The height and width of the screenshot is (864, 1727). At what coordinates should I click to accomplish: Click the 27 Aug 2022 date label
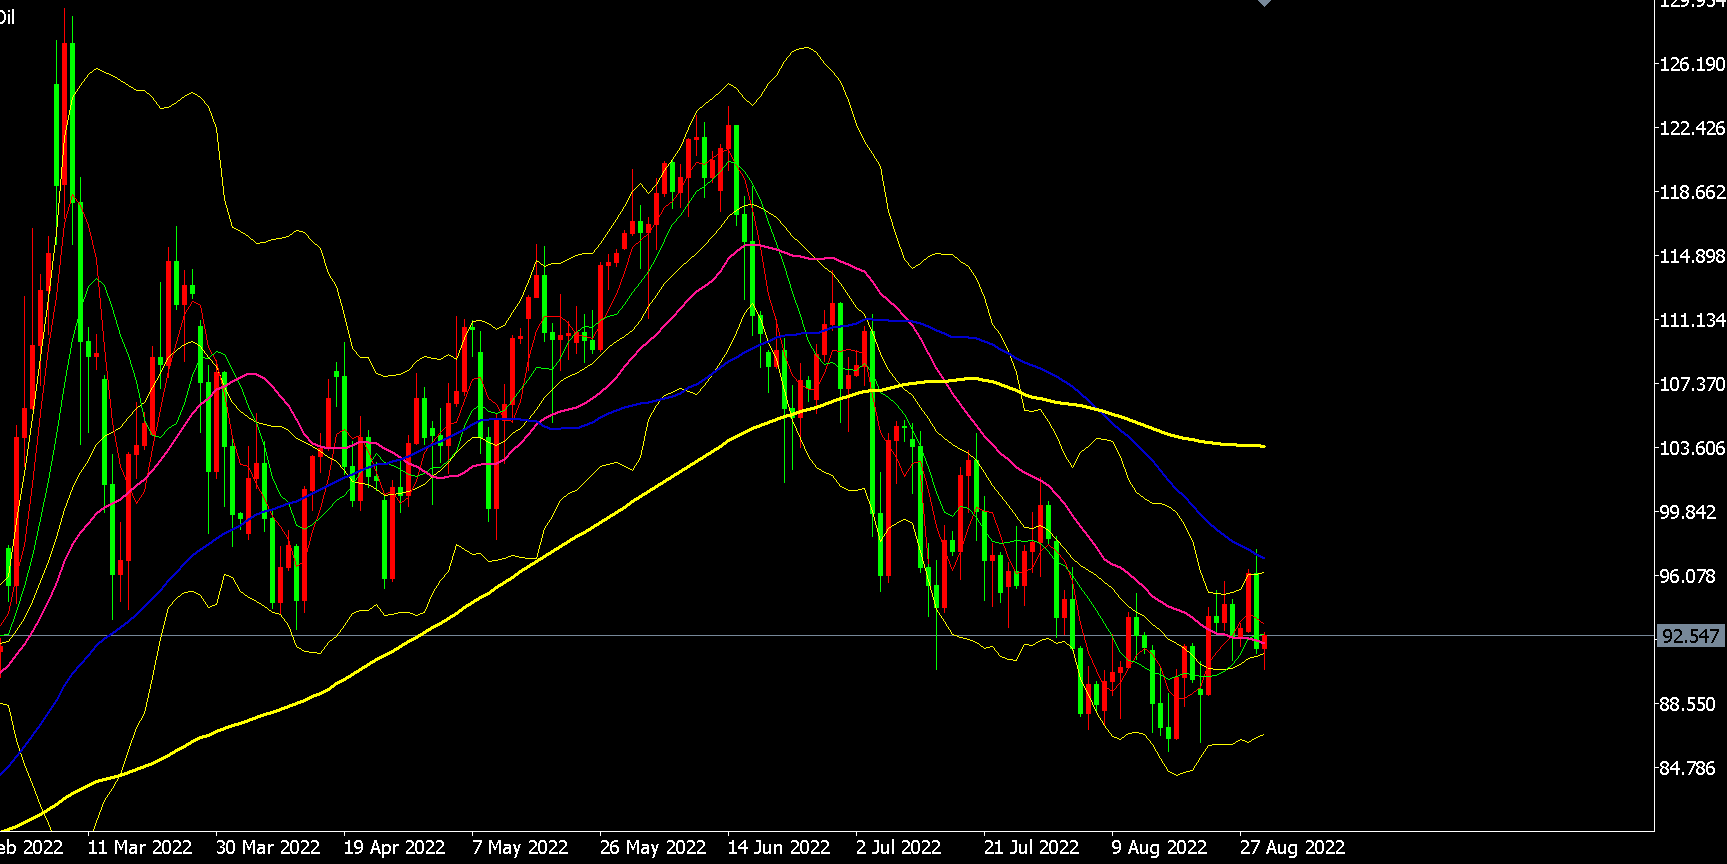1293,847
